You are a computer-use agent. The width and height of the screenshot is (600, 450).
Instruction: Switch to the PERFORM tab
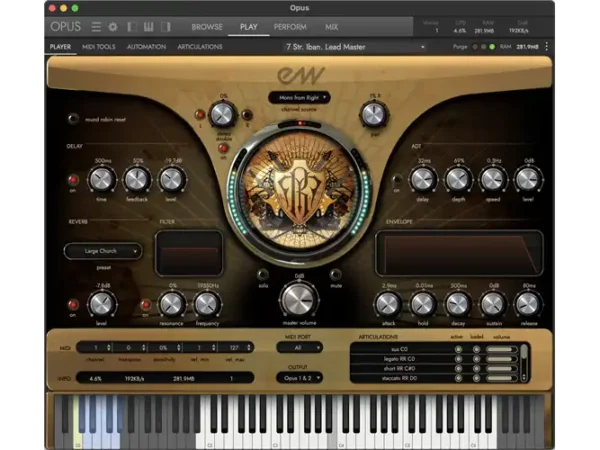[x=290, y=27]
